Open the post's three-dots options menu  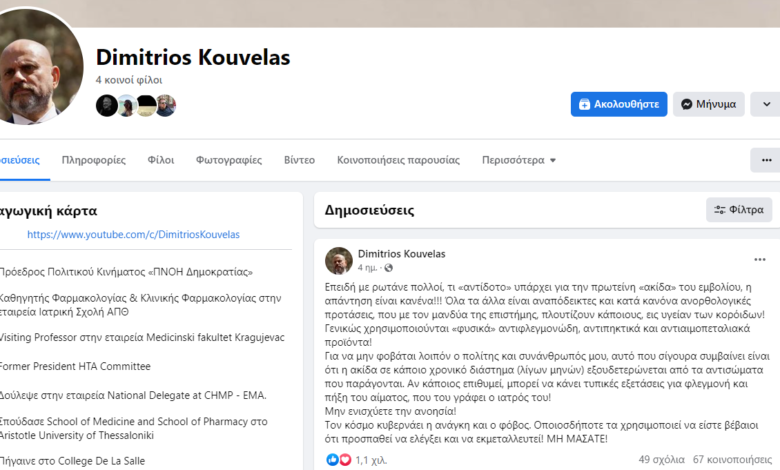[x=760, y=260]
